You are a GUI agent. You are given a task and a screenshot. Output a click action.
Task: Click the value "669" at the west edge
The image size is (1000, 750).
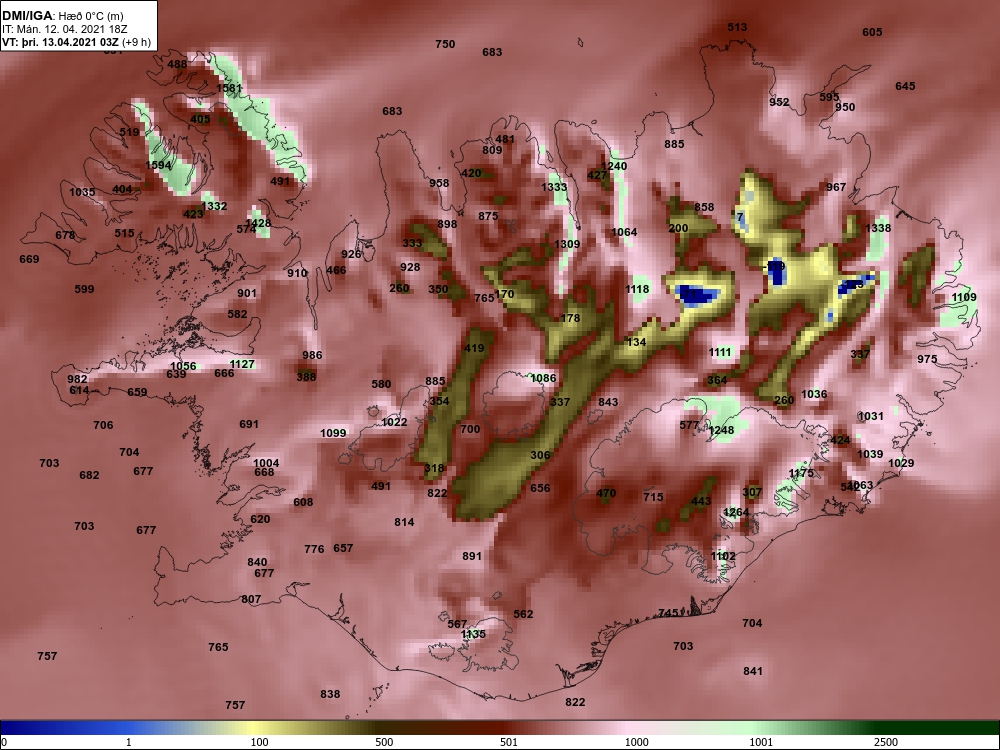(29, 259)
